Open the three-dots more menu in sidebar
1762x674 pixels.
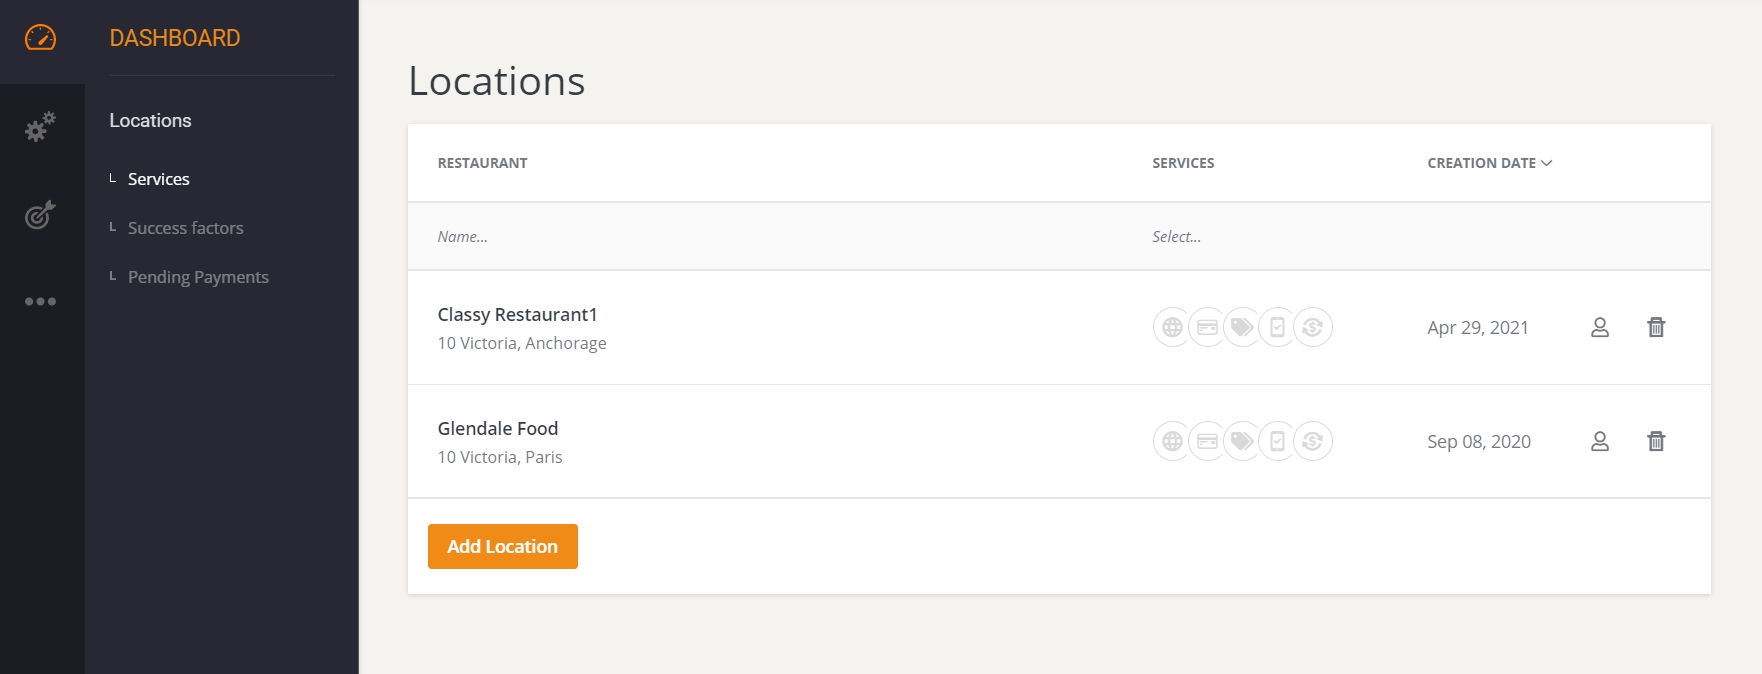(40, 301)
